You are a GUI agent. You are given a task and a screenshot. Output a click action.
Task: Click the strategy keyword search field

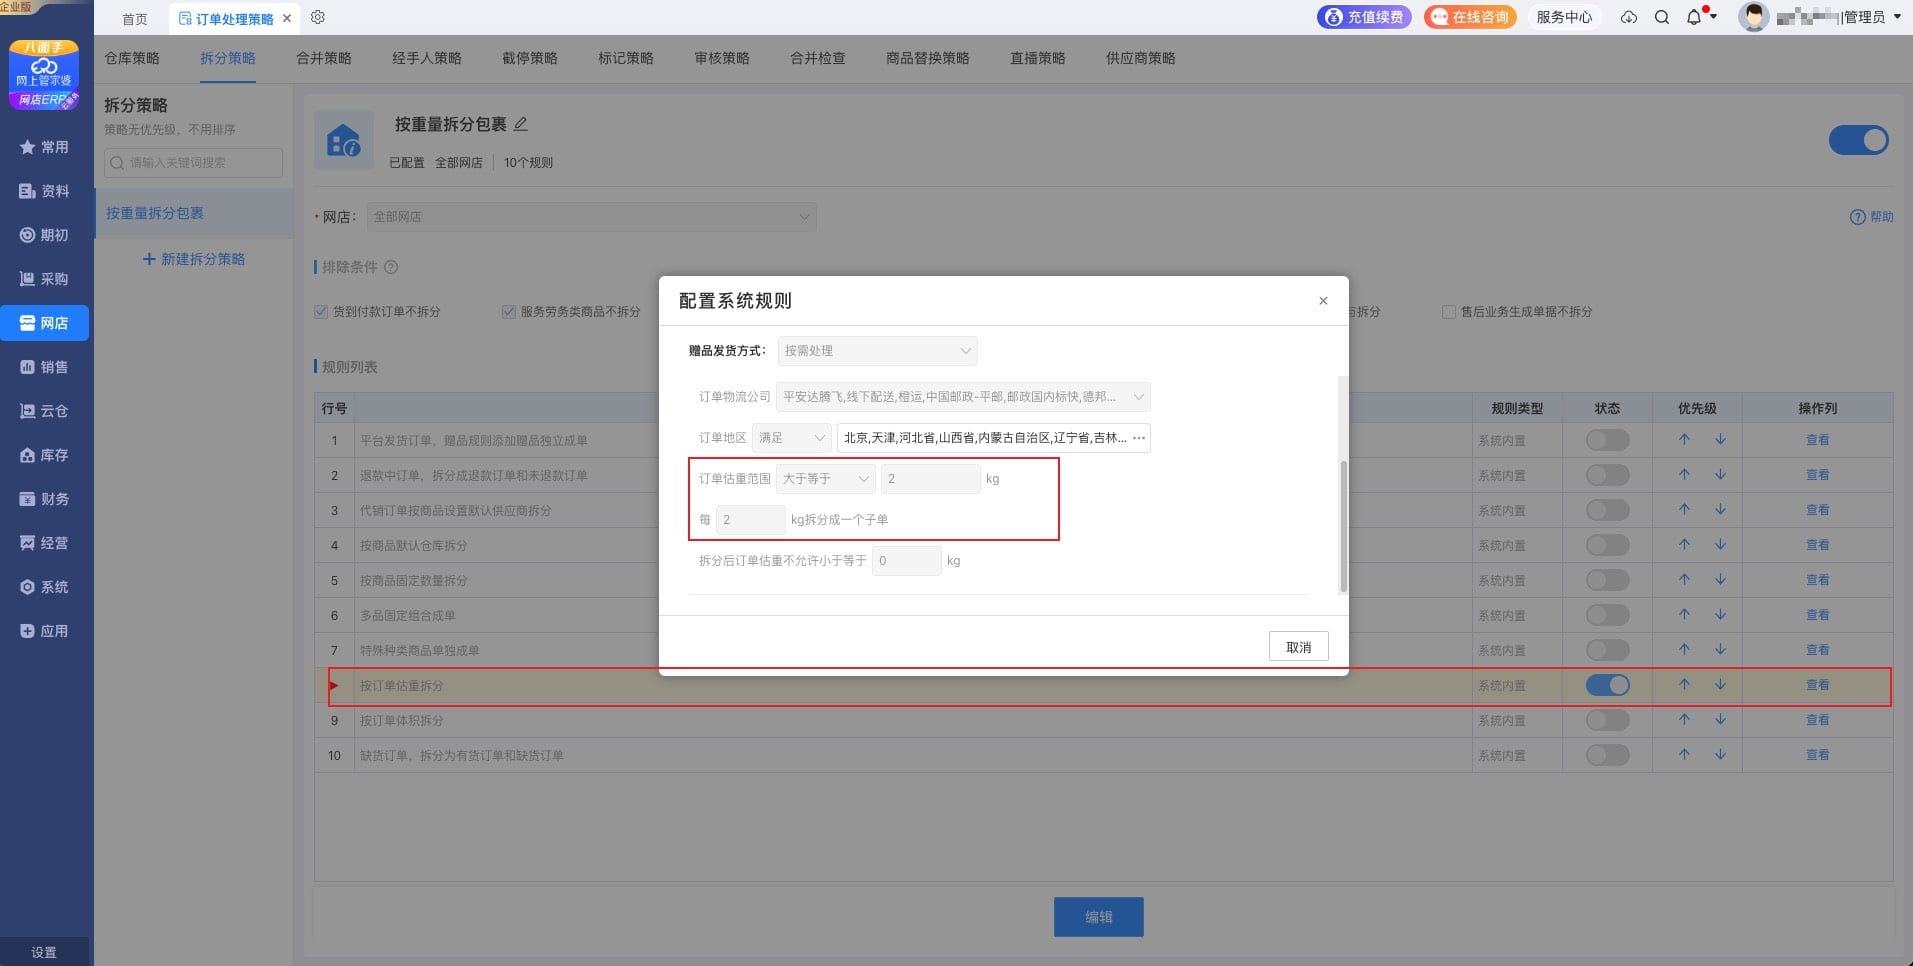click(x=194, y=163)
